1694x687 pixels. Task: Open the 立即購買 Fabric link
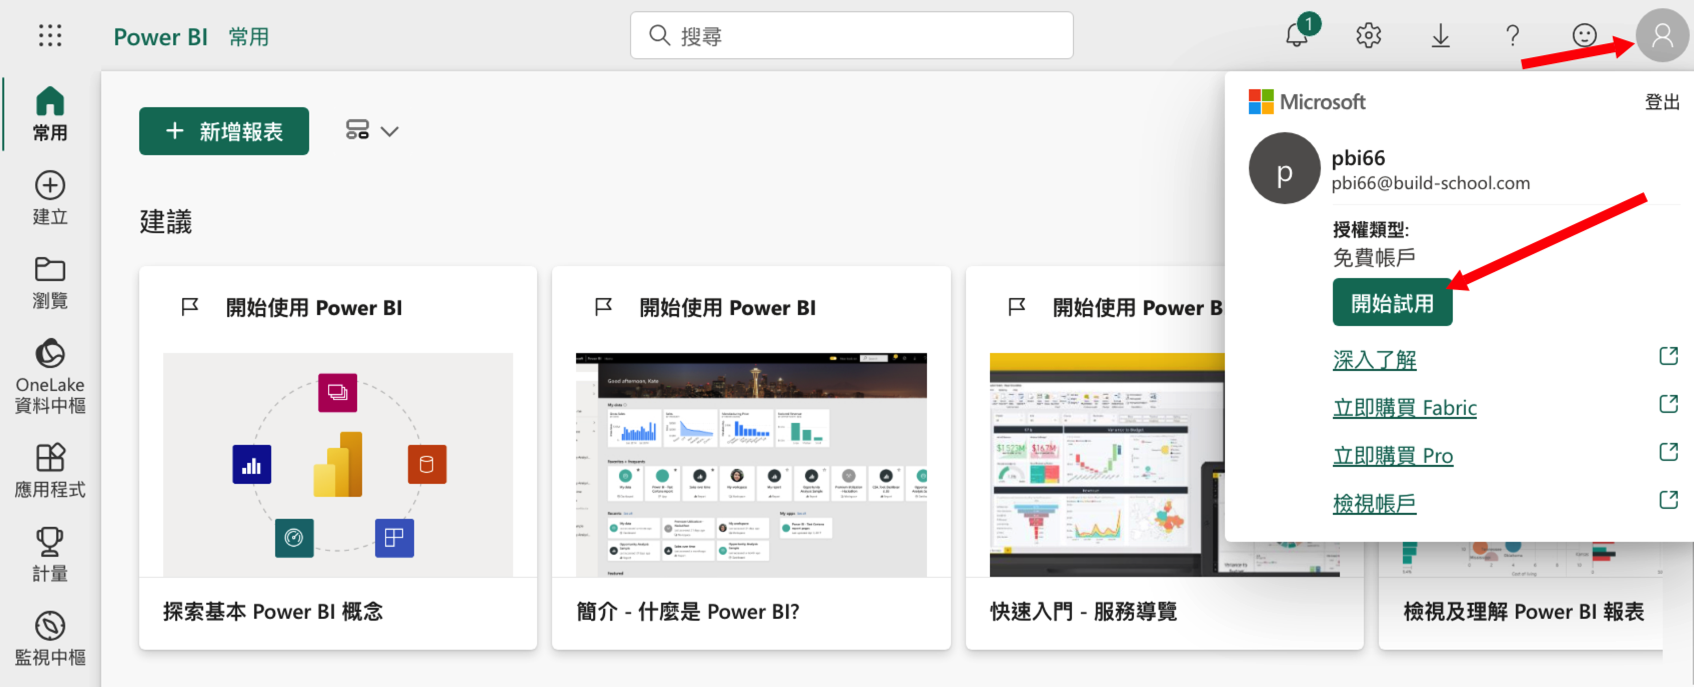coord(1404,408)
